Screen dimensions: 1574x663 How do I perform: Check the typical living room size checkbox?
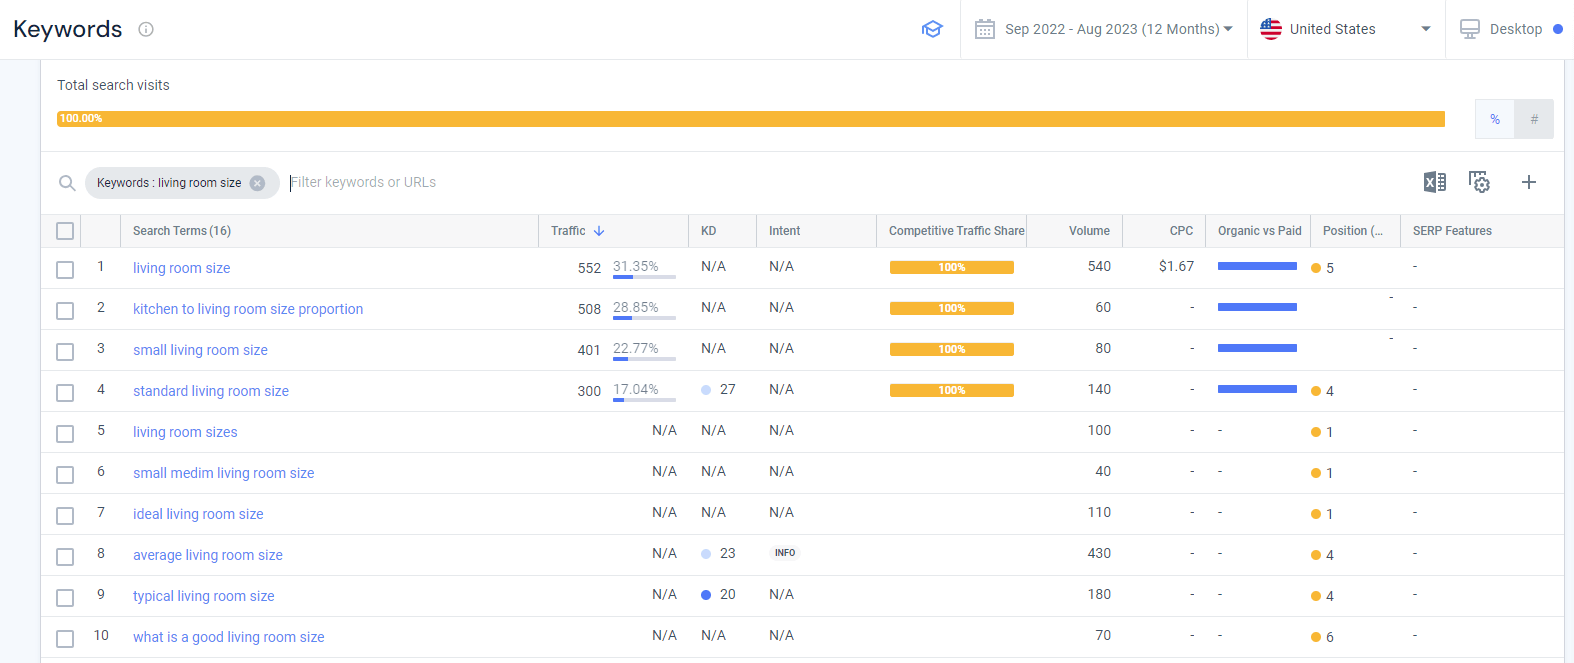coord(65,598)
